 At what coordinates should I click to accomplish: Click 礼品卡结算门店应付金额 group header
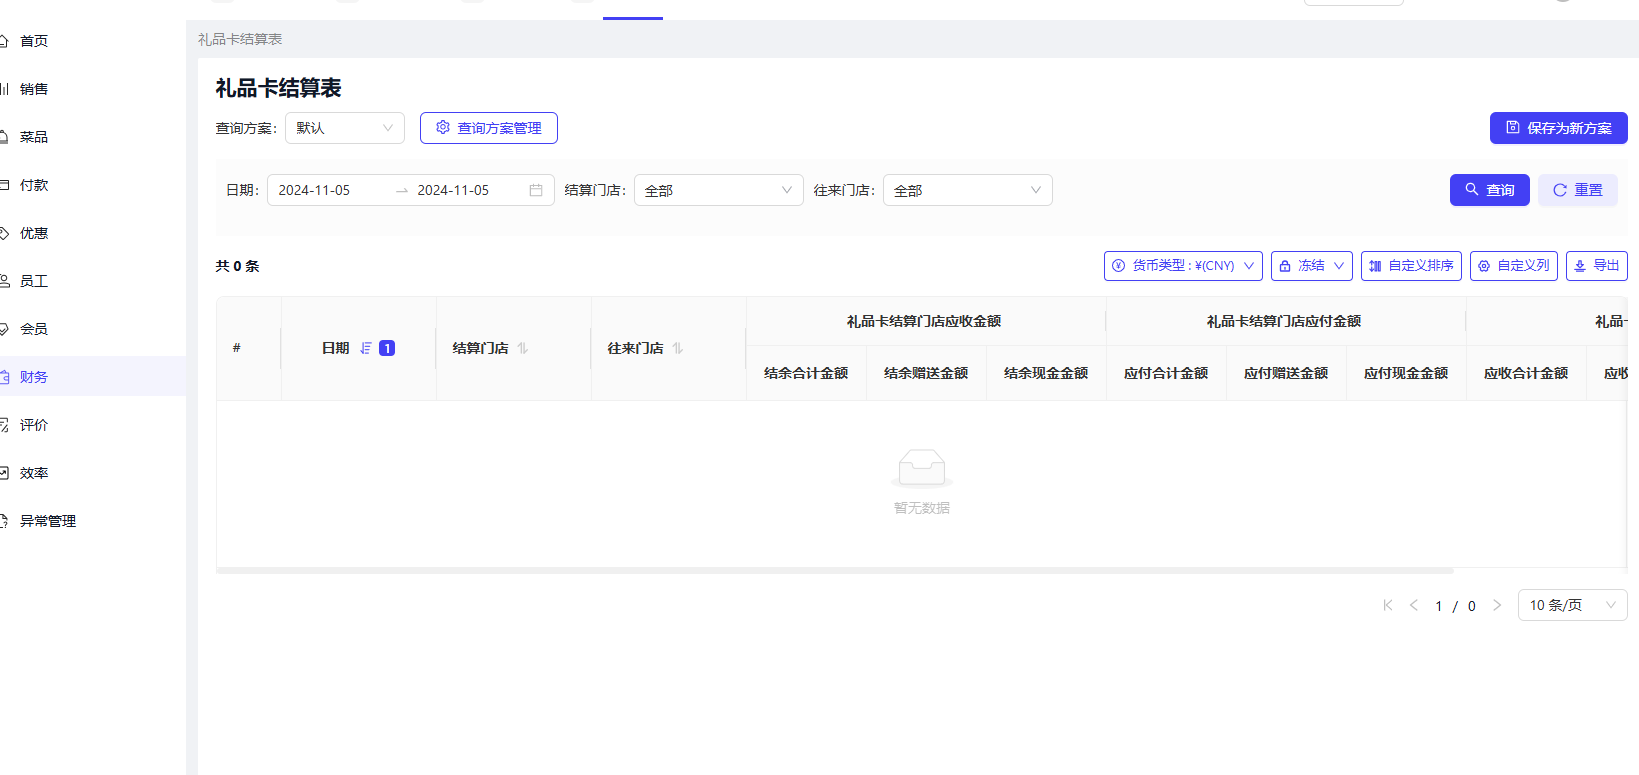(x=1284, y=321)
